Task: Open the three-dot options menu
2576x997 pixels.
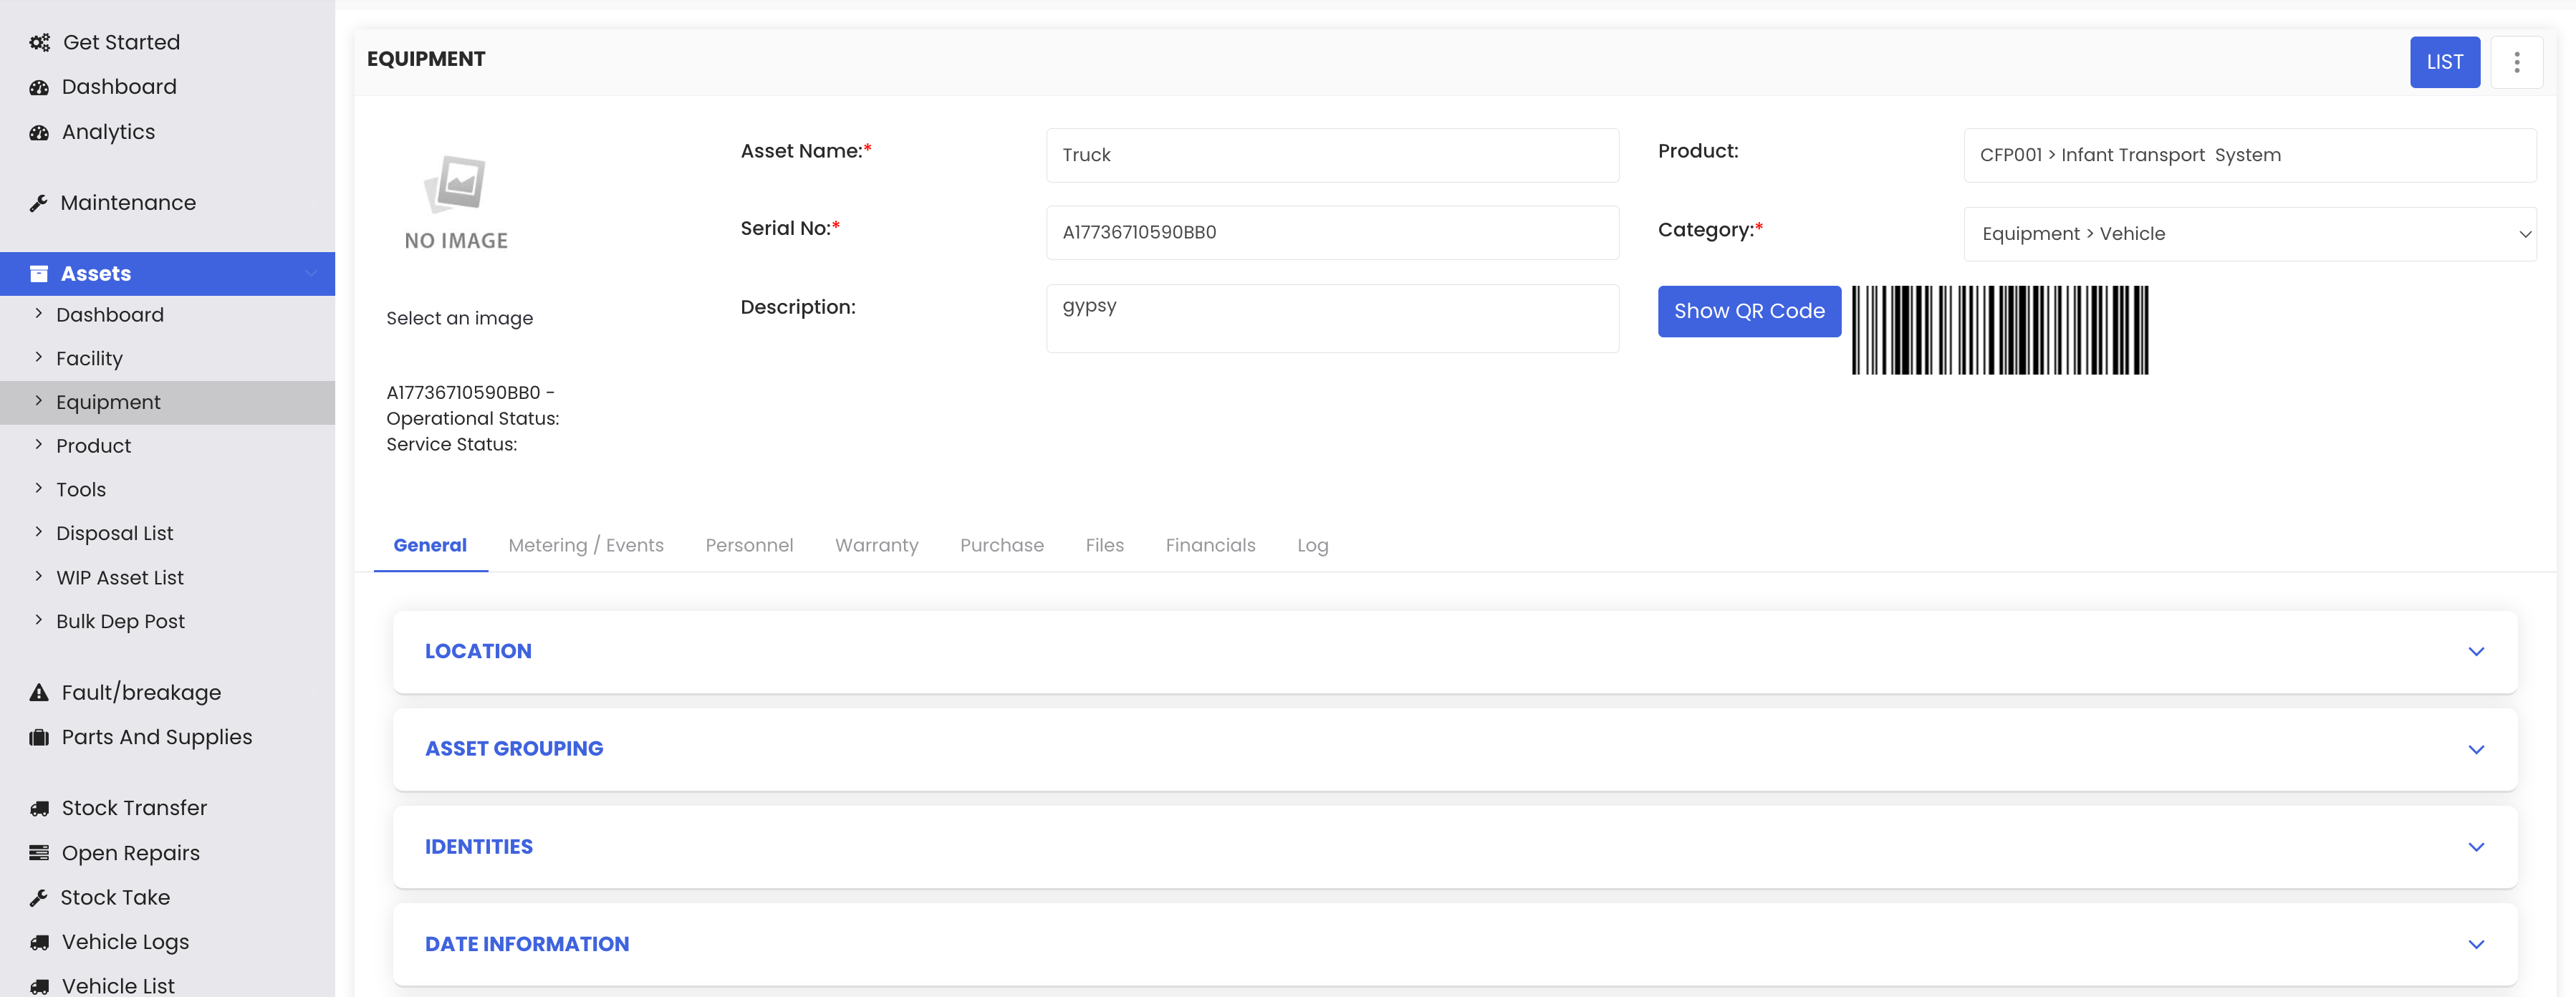Action: [2516, 62]
